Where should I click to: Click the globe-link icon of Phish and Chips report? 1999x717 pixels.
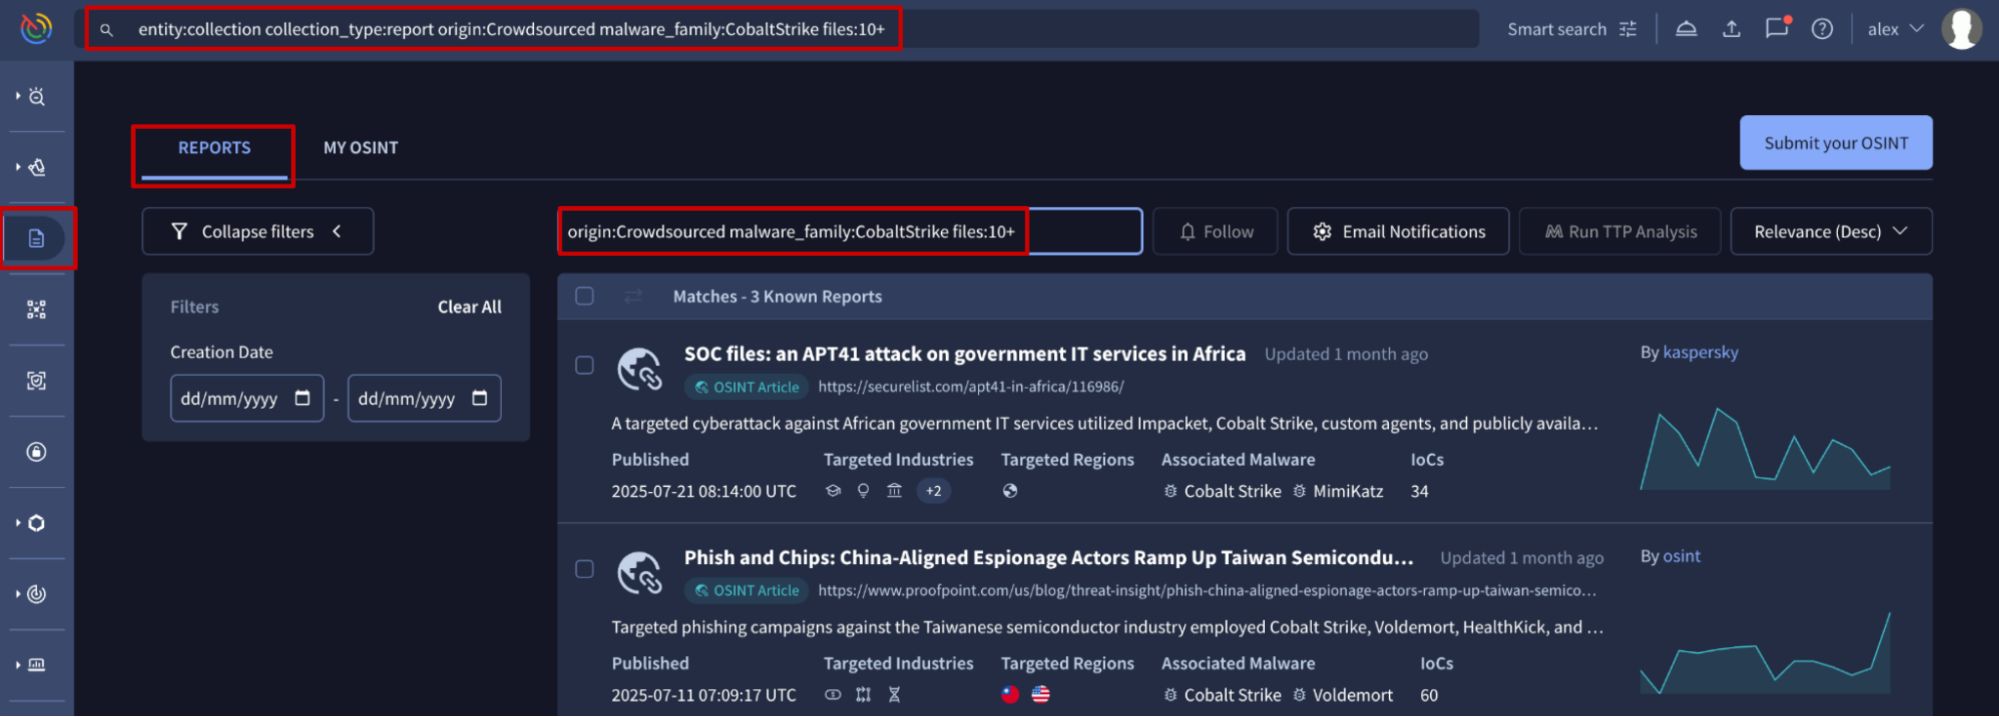[x=640, y=573]
